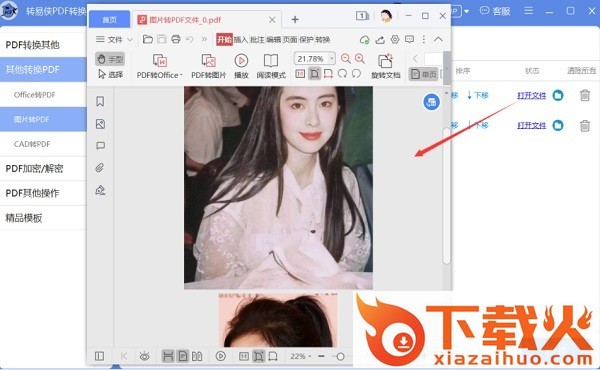
Task: Click the zoom in magnifier icon
Action: [360, 58]
